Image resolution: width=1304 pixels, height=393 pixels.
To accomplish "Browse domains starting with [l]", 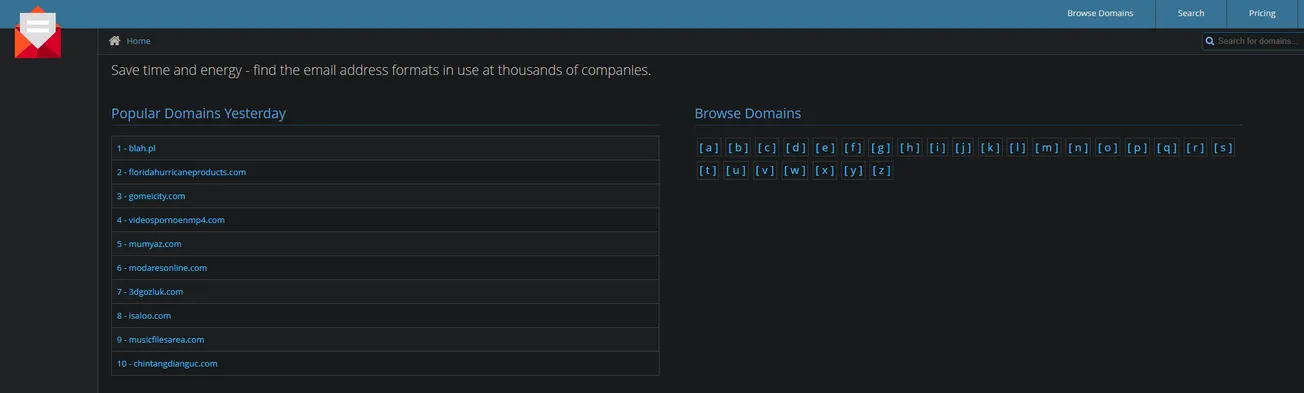I will tap(1018, 148).
